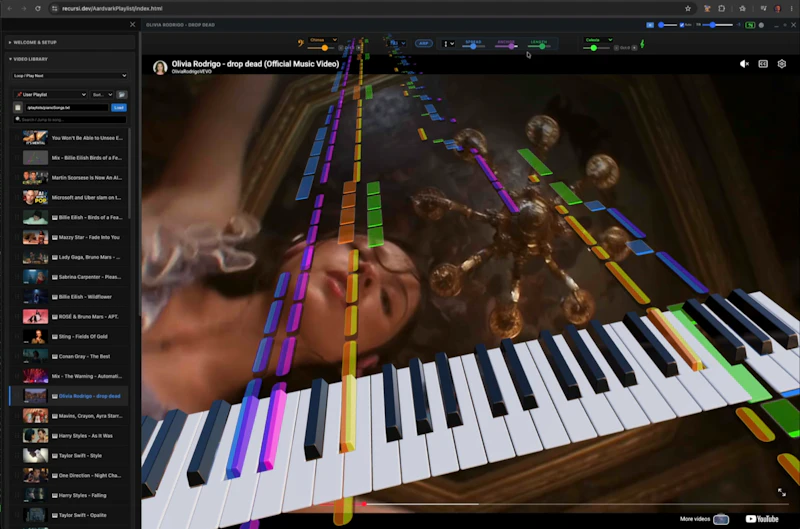The image size is (800, 529).
Task: Open the video title link
Action: (x=255, y=64)
